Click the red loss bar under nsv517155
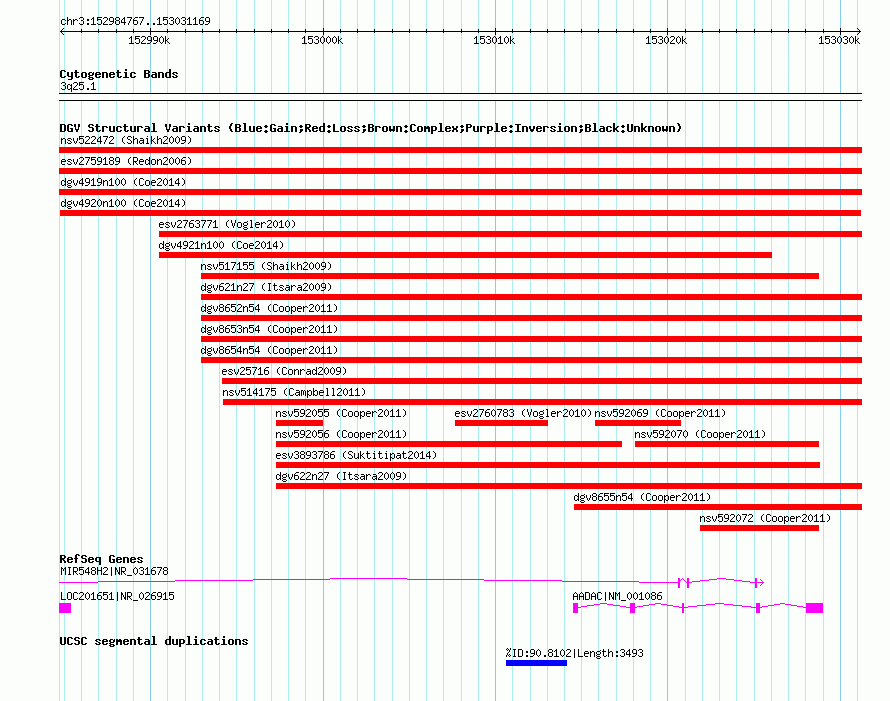 pyautogui.click(x=510, y=276)
